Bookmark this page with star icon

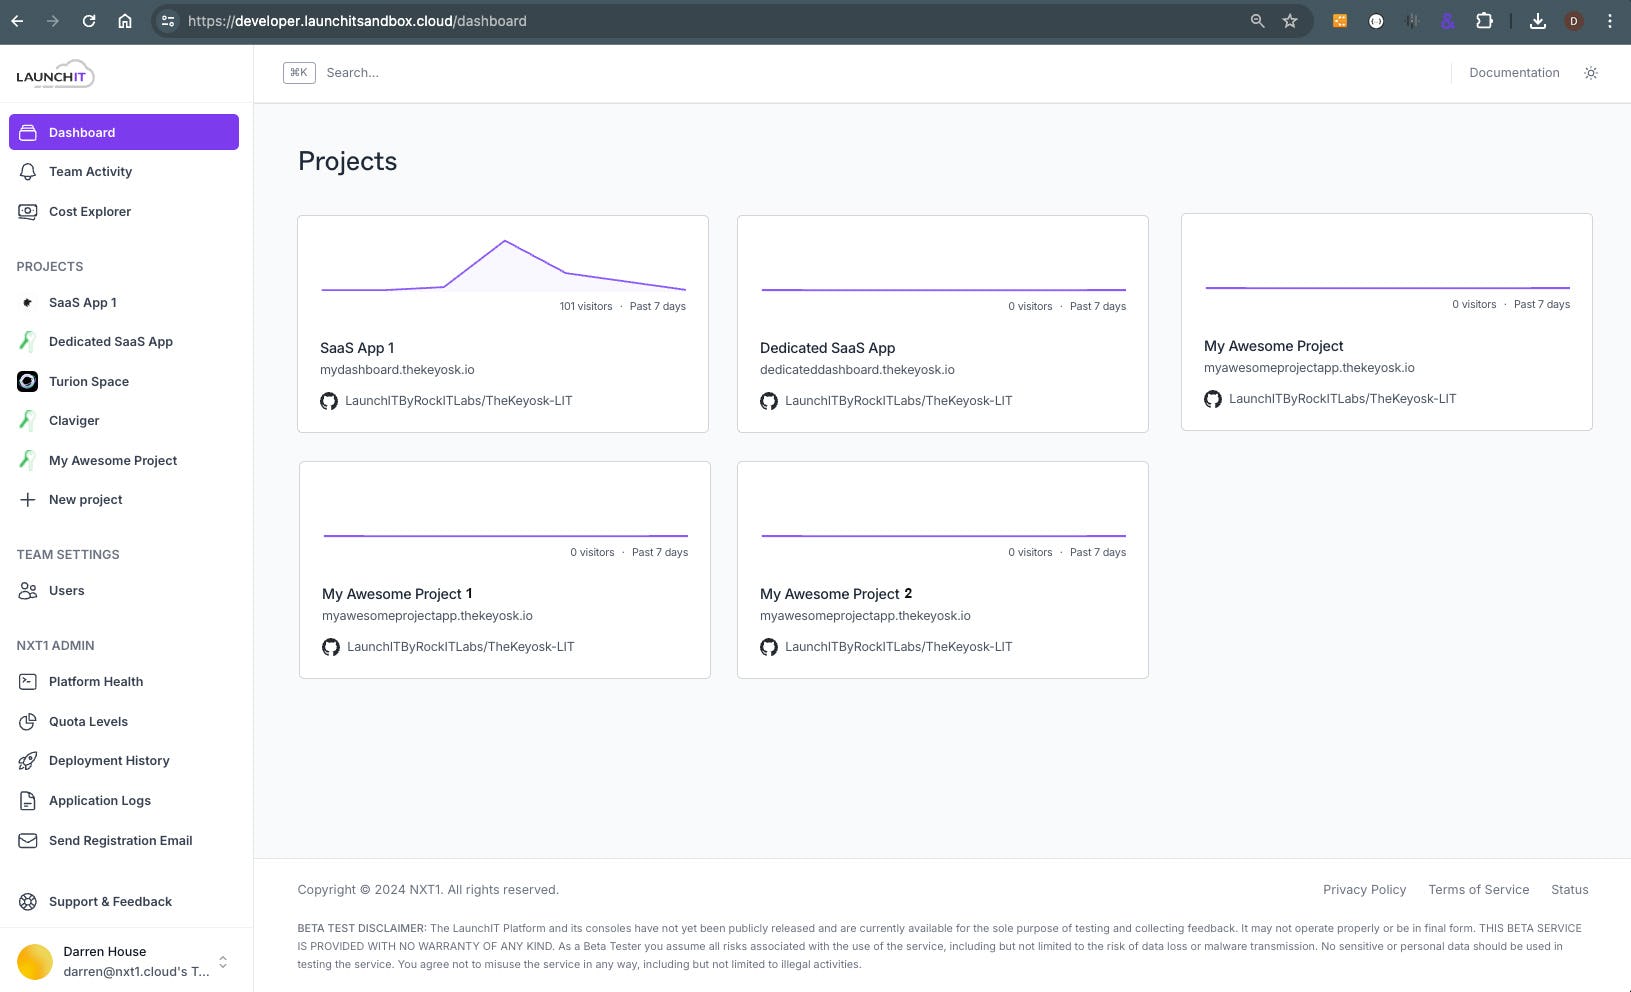point(1290,21)
